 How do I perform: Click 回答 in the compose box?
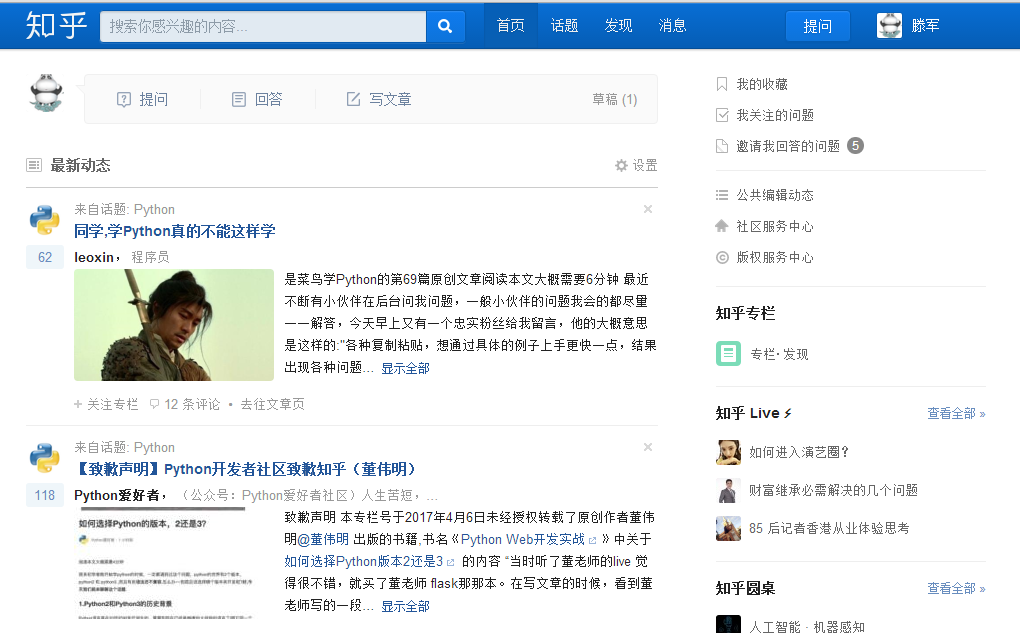tap(258, 100)
